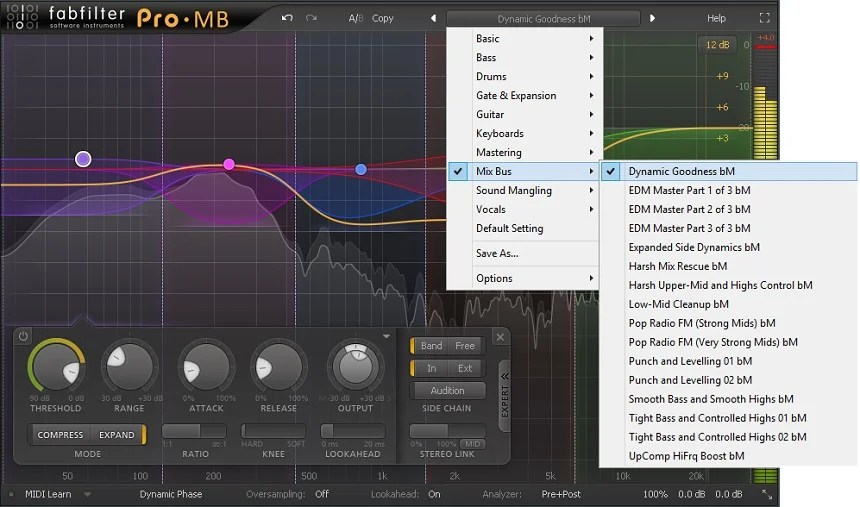860x507 pixels.
Task: Expand the Options submenu
Action: pyautogui.click(x=525, y=278)
